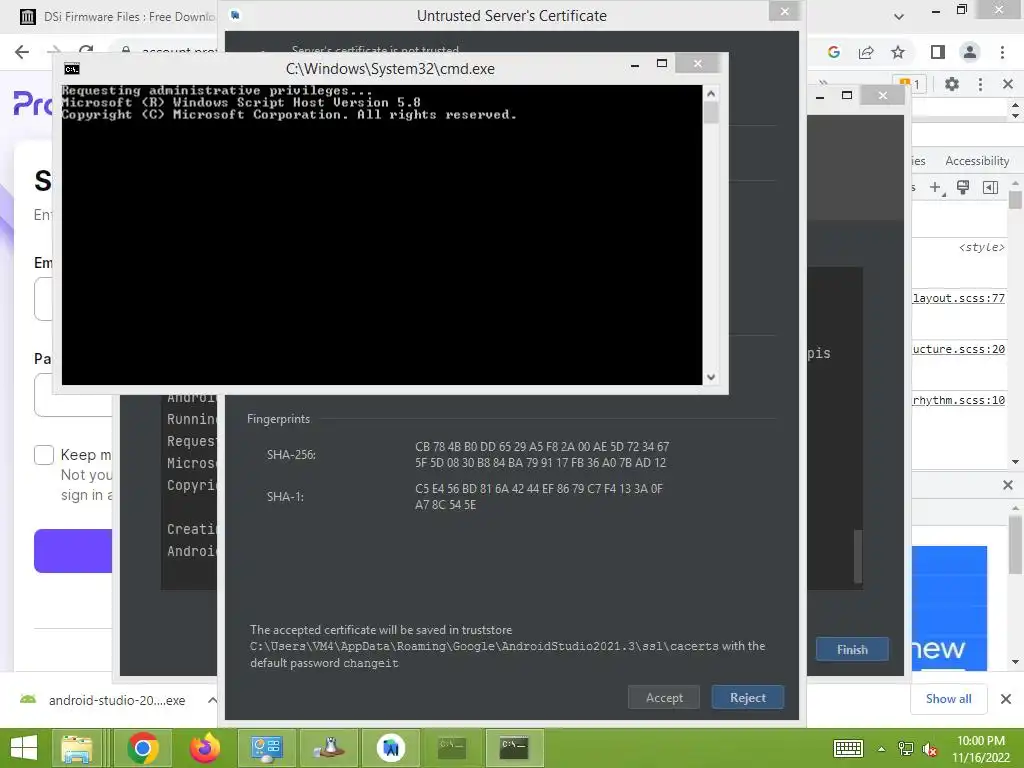The width and height of the screenshot is (1024, 768).
Task: Click the cmd.exe title bar icon
Action: click(x=72, y=69)
